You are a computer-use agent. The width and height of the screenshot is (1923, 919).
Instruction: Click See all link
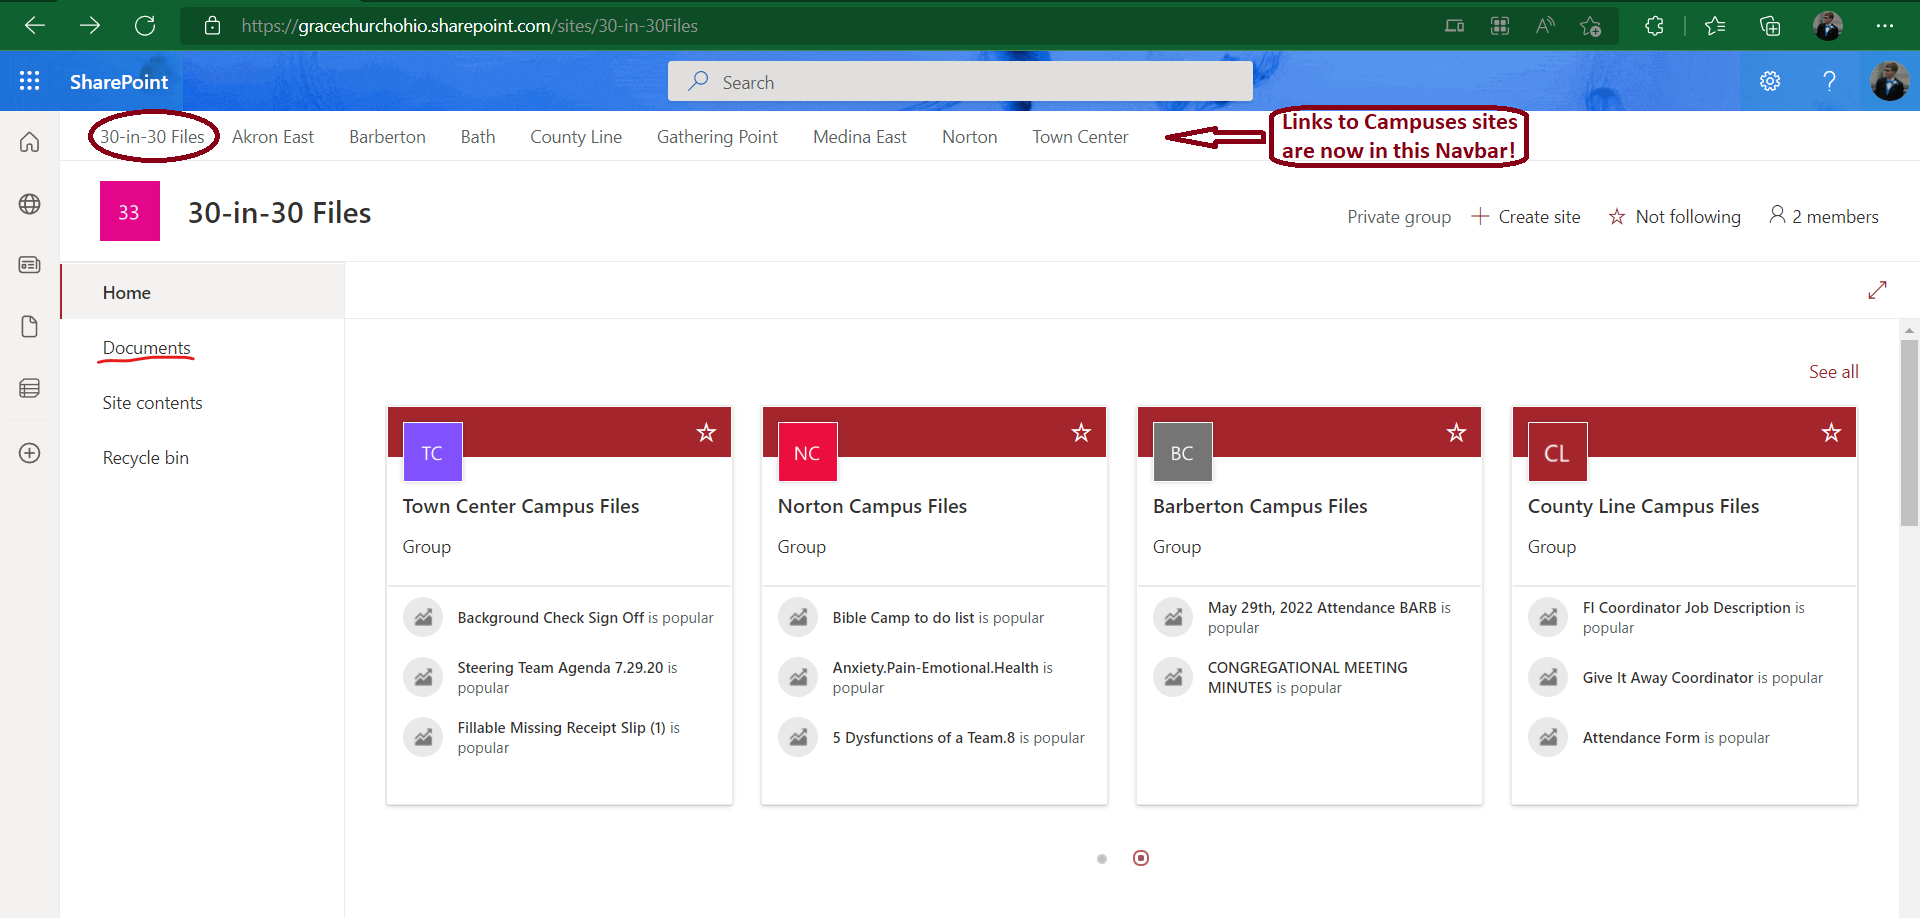[1833, 372]
